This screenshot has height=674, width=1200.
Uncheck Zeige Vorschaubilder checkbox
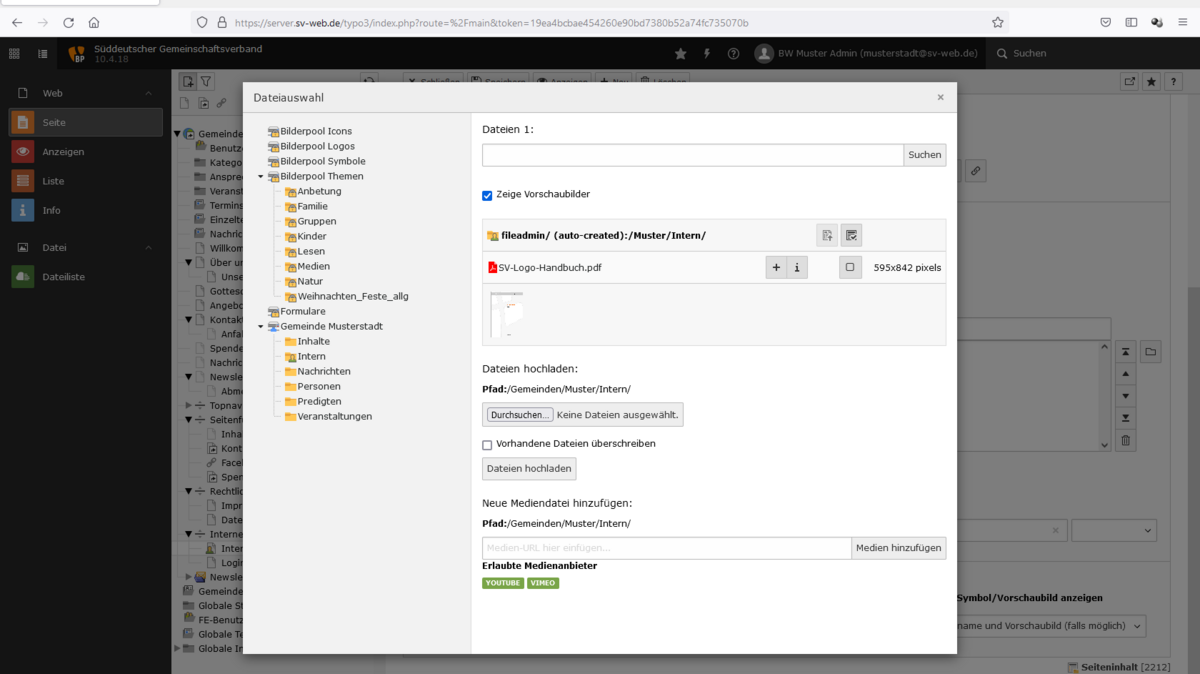coord(488,196)
